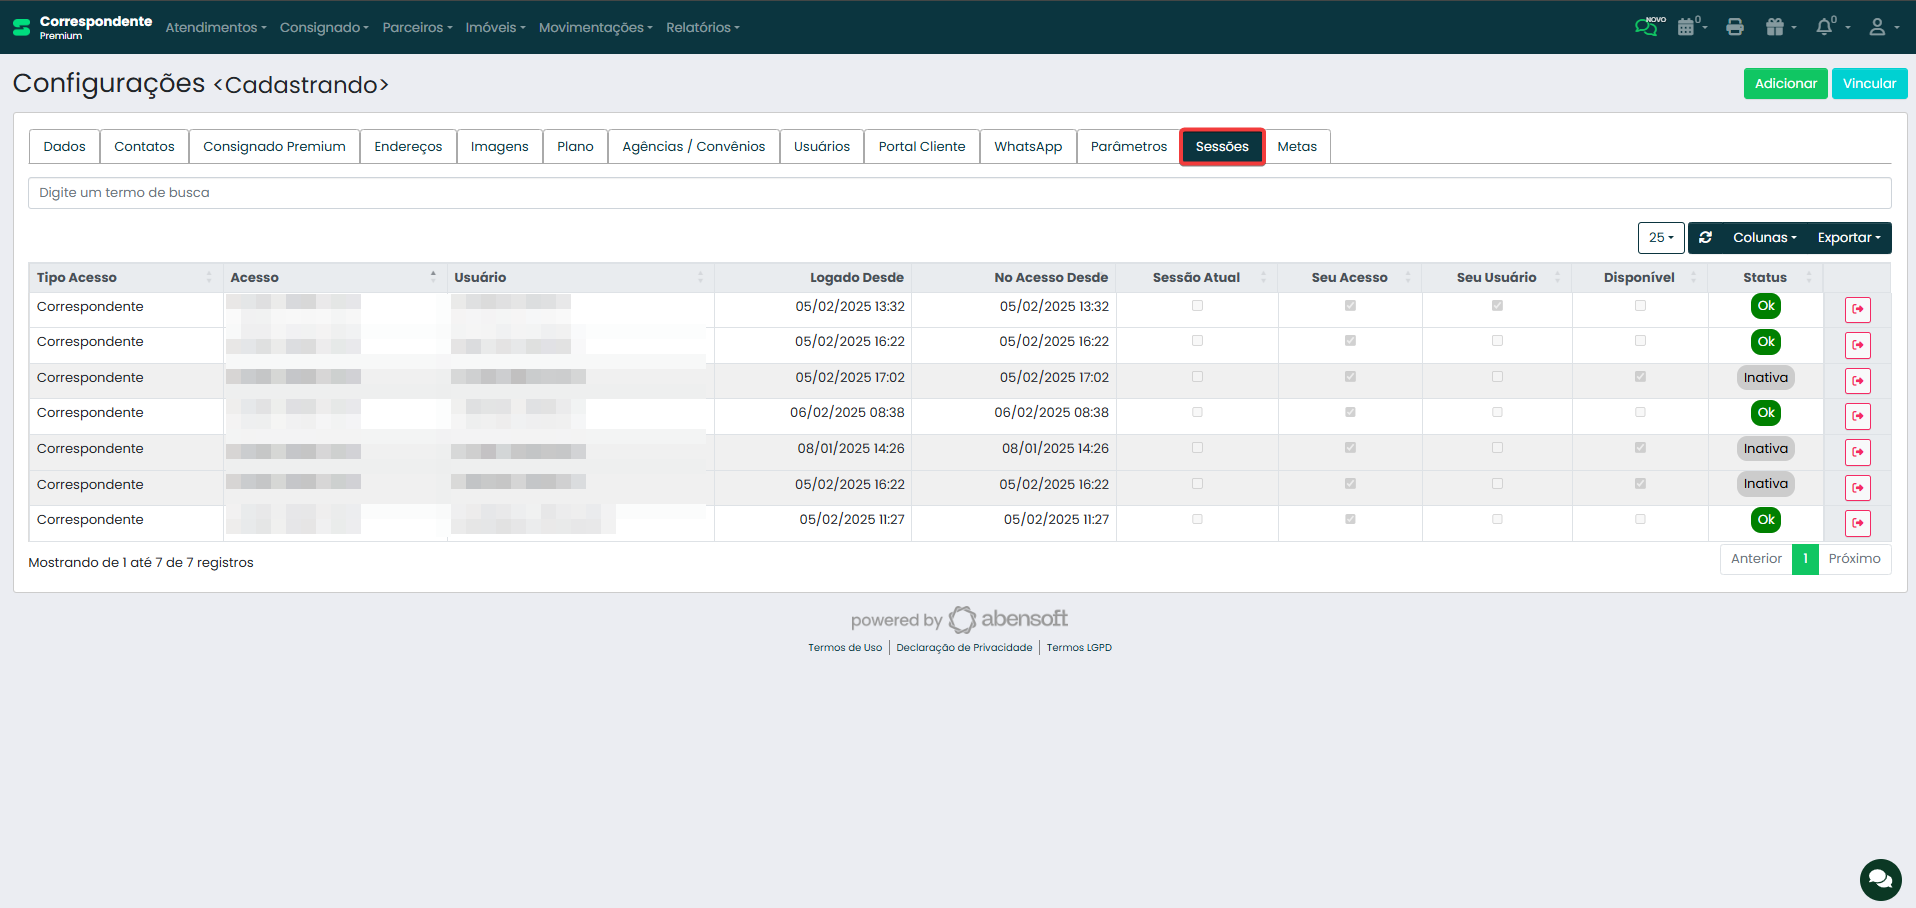Switch to the Usuários tab
1916x908 pixels.
click(x=821, y=147)
